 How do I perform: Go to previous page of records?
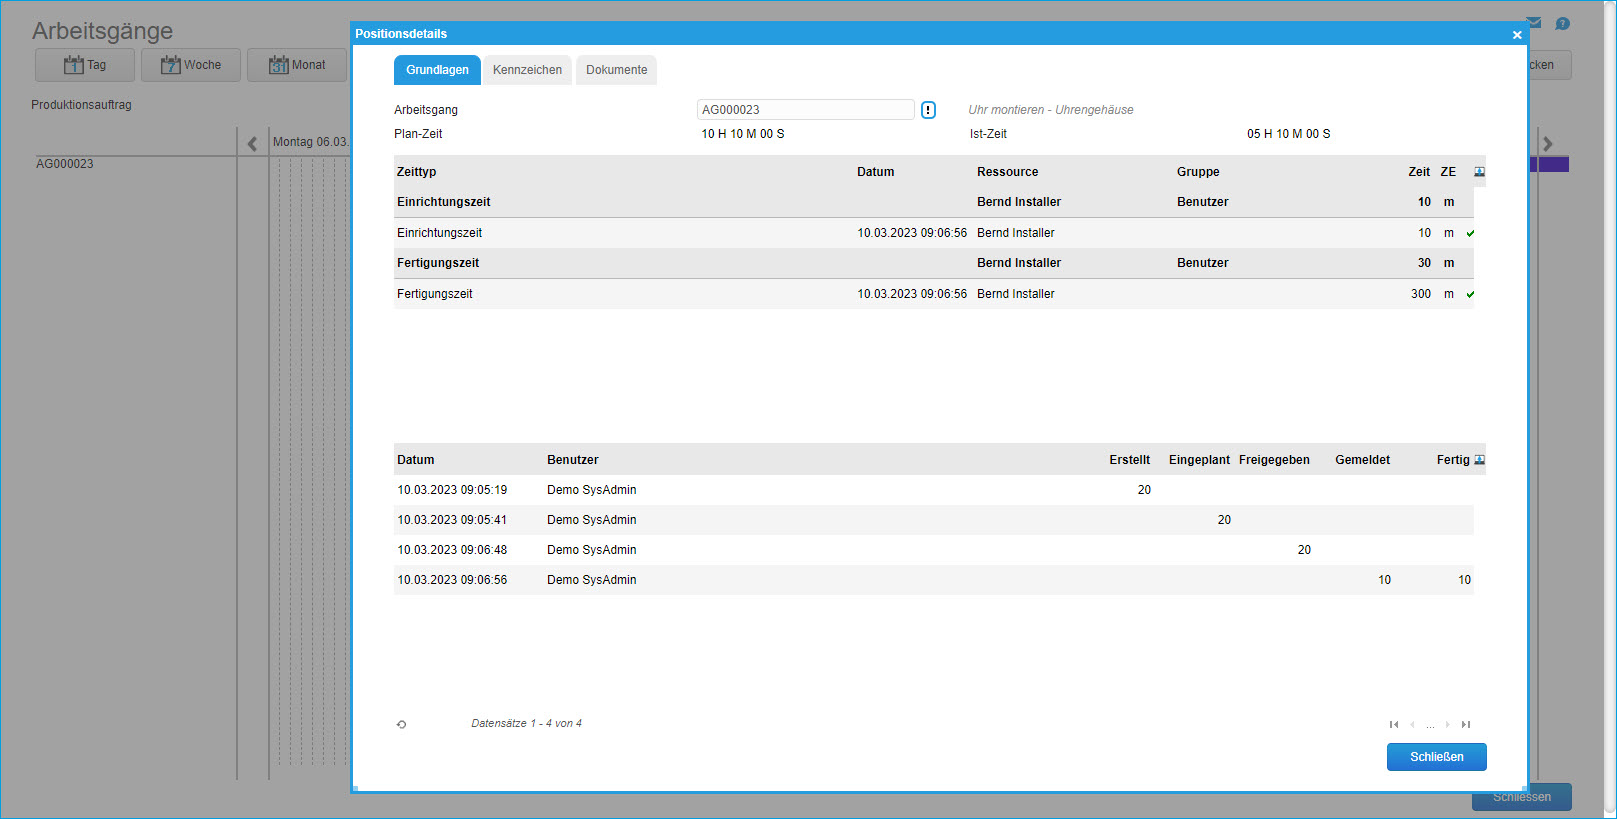(1412, 724)
